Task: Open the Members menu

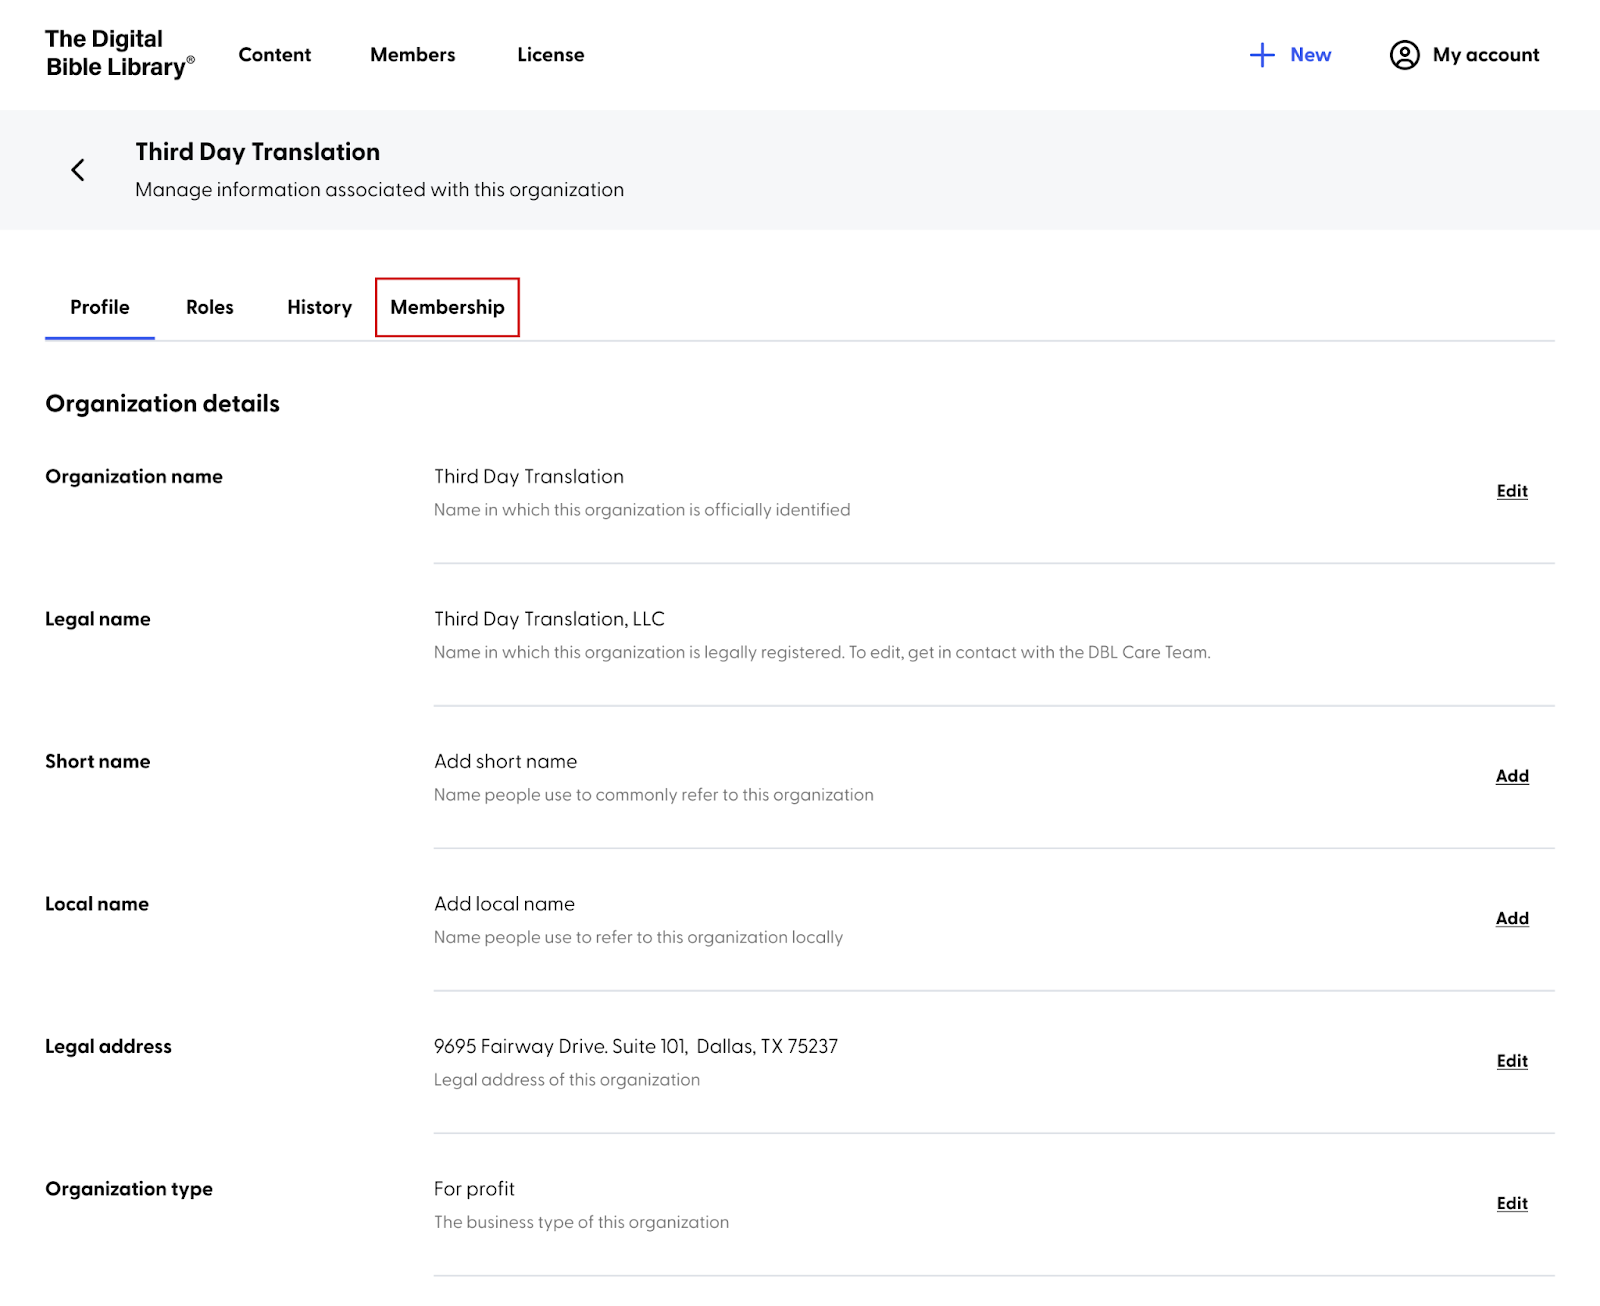Action: tap(413, 55)
